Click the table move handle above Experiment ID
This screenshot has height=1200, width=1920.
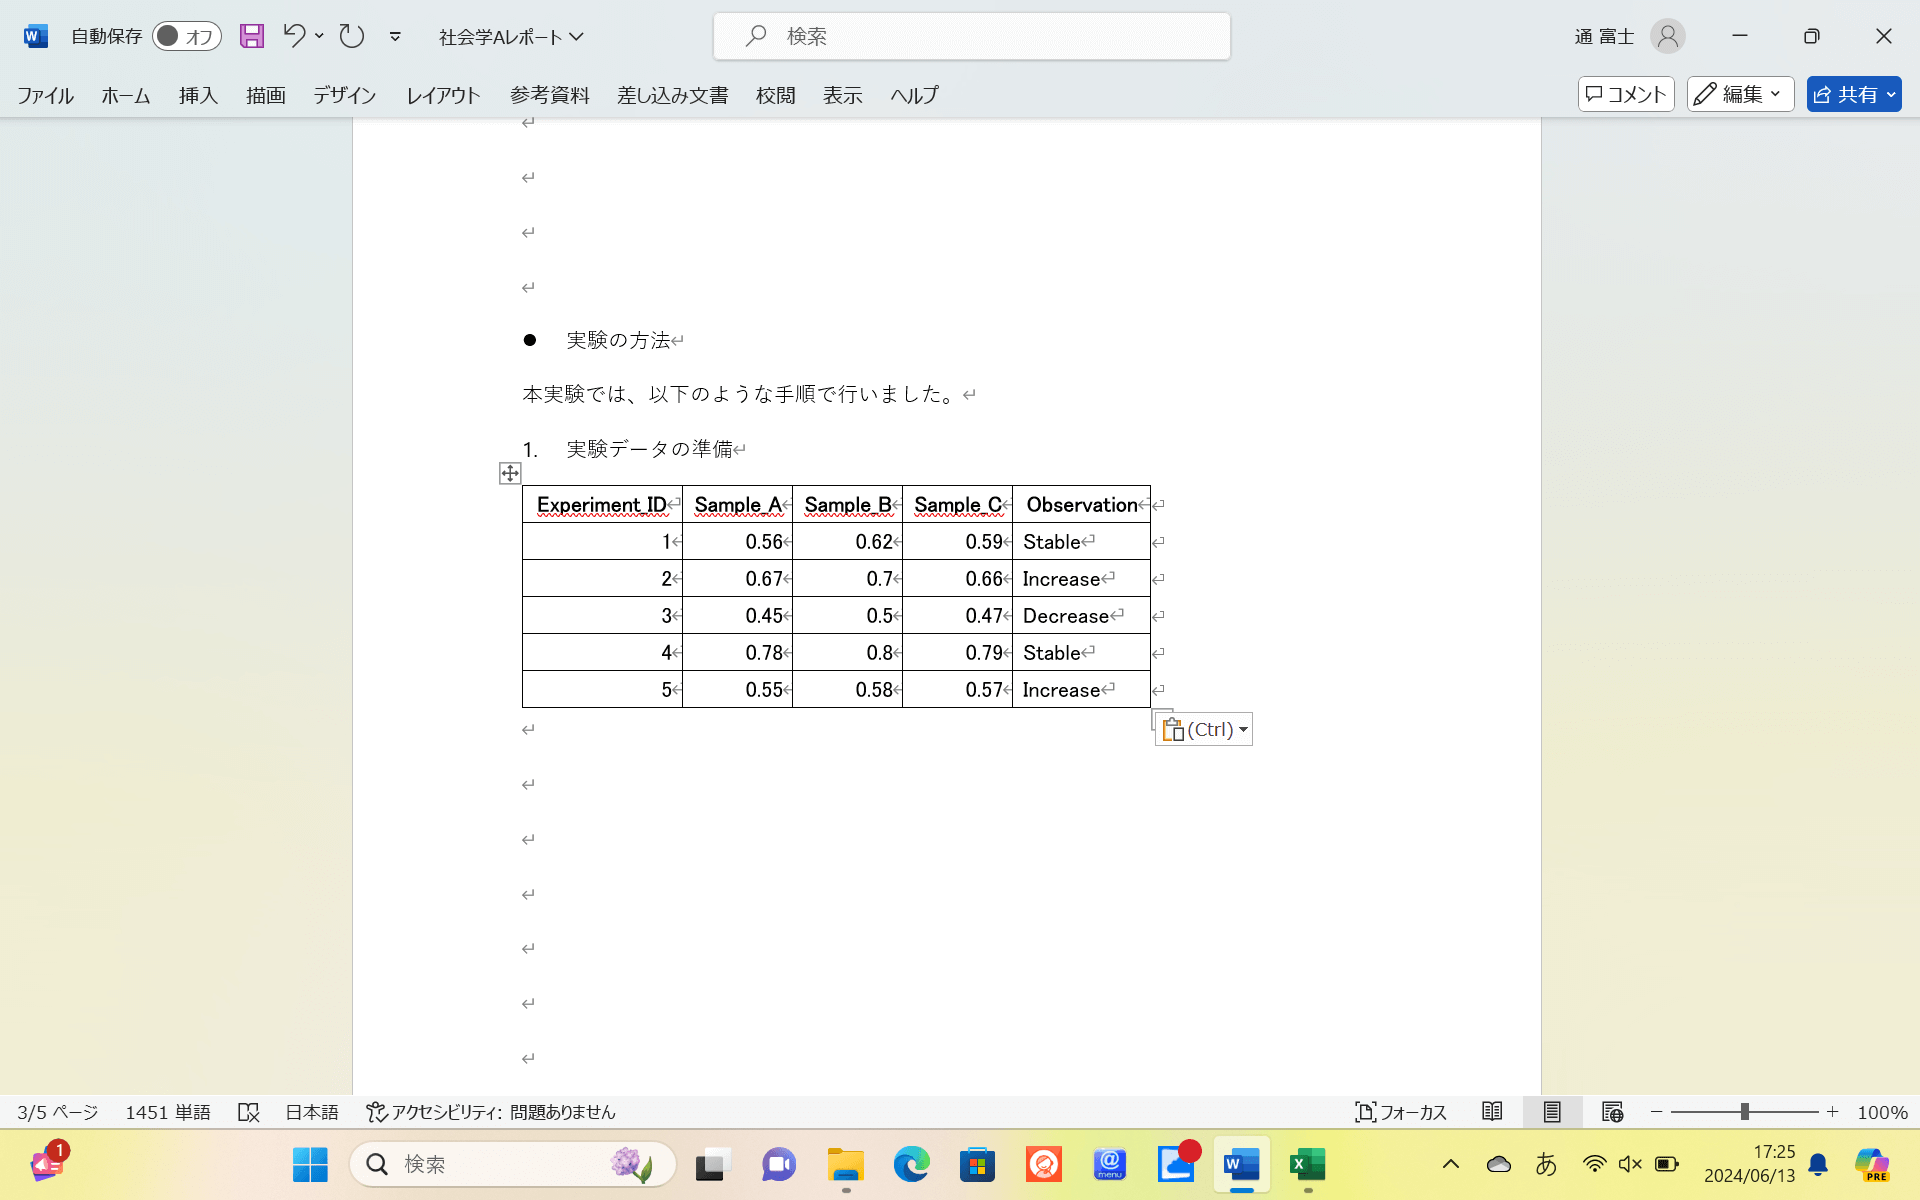click(x=510, y=475)
